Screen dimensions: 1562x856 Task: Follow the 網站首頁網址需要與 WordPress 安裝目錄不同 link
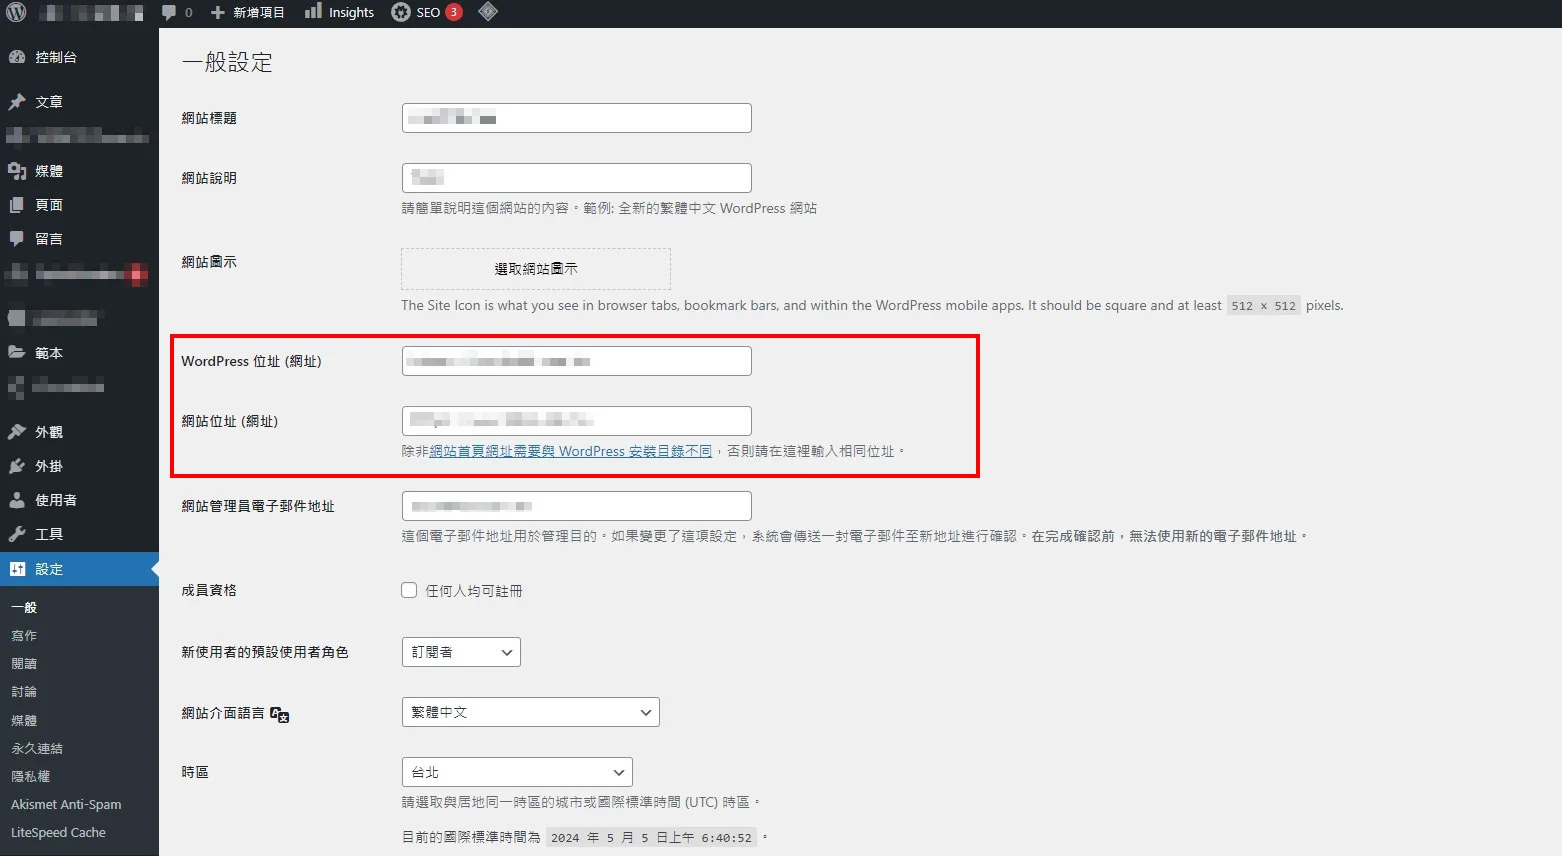pyautogui.click(x=571, y=451)
